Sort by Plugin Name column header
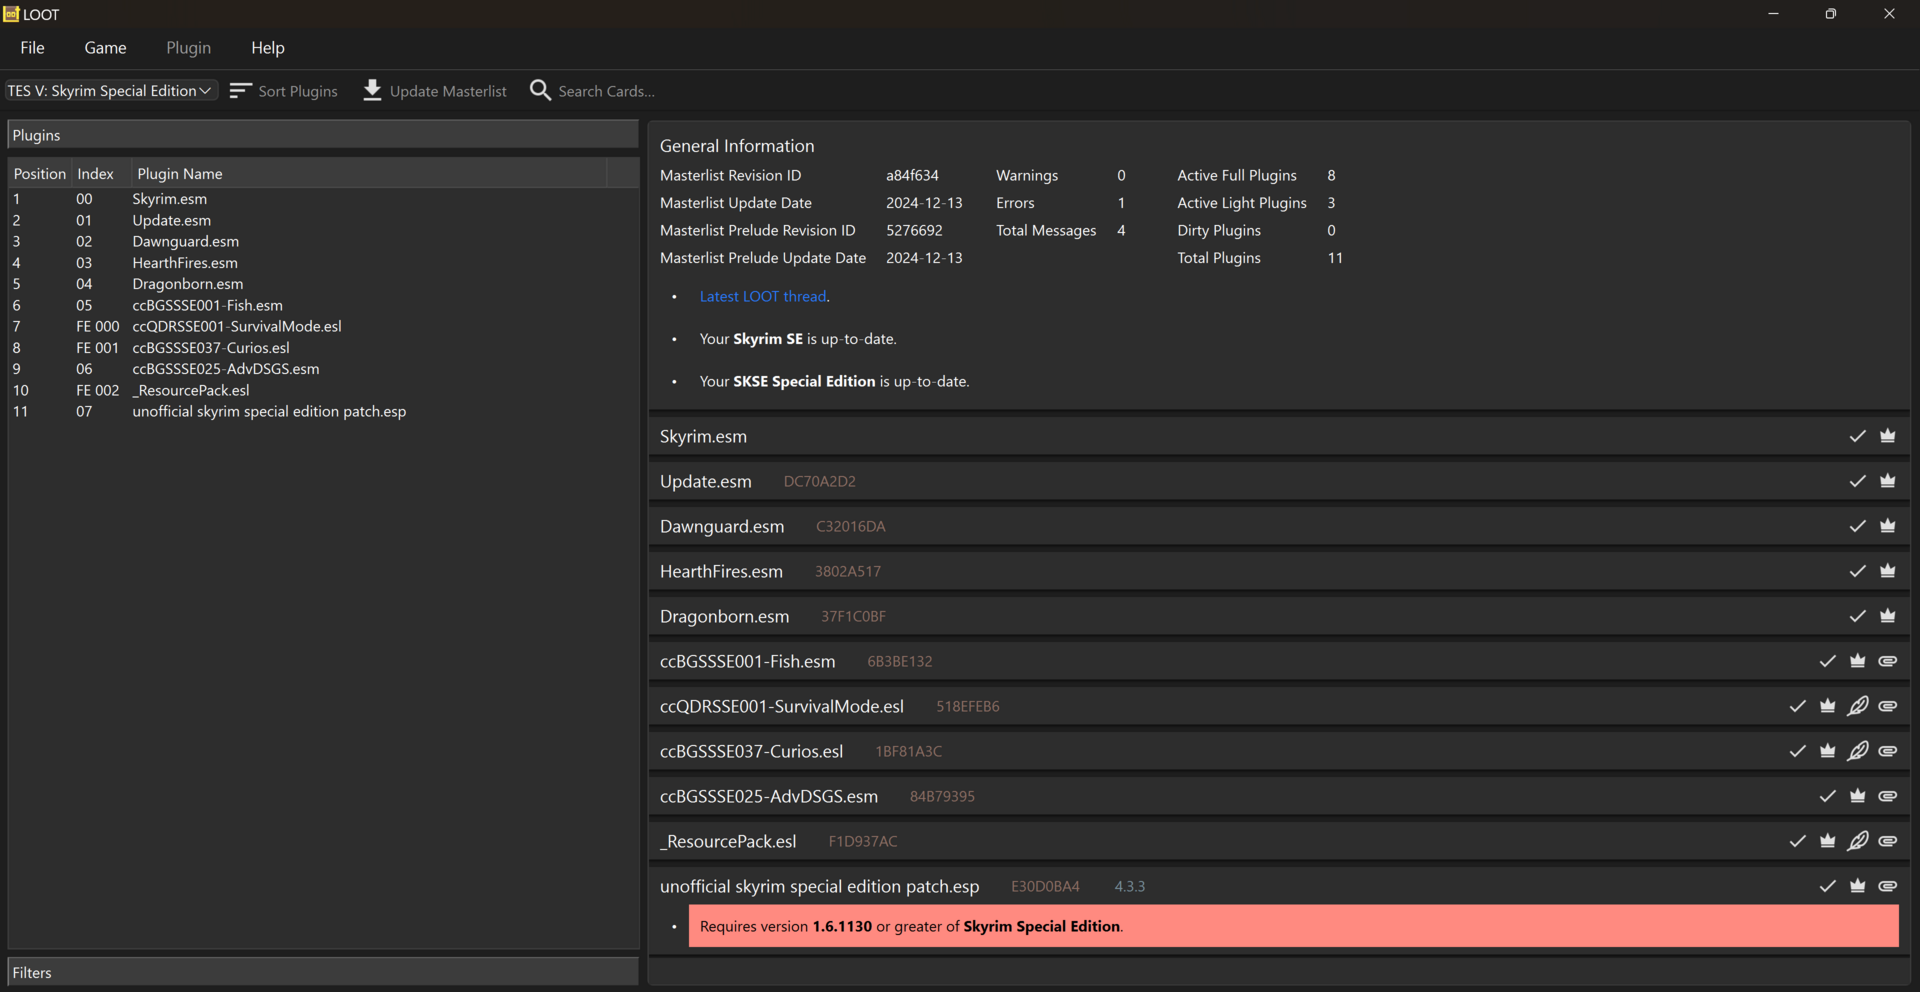This screenshot has height=992, width=1920. [369, 174]
